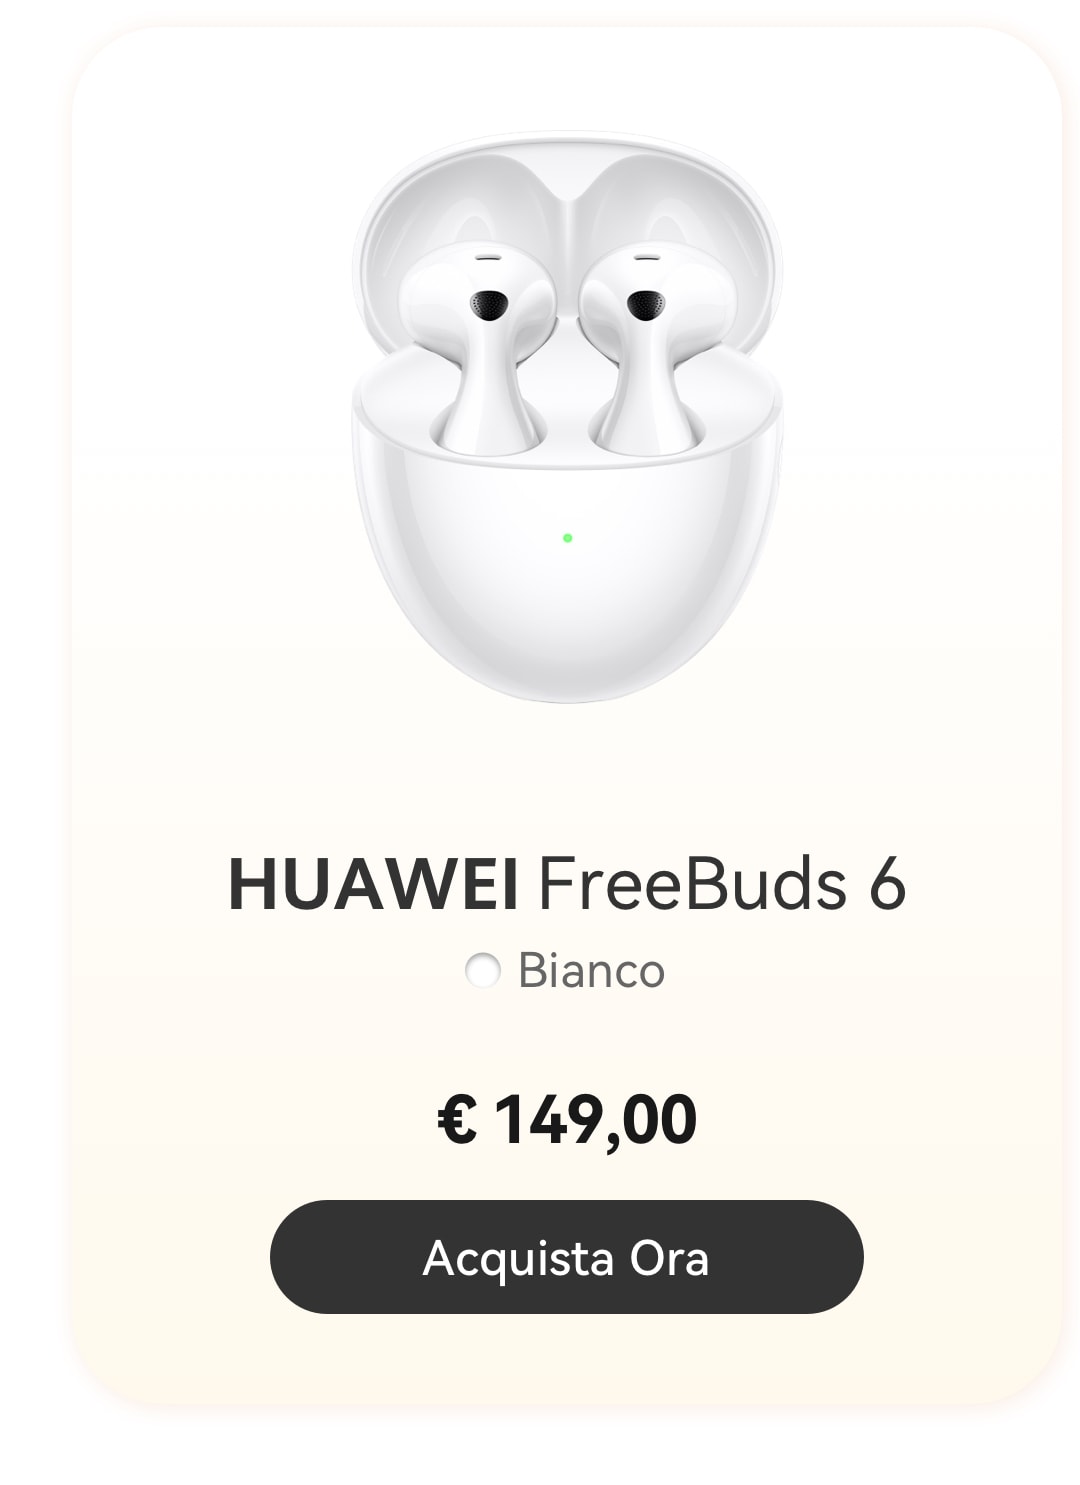This screenshot has height=1485, width=1080.
Task: Click the open lid of charging case
Action: [567, 230]
